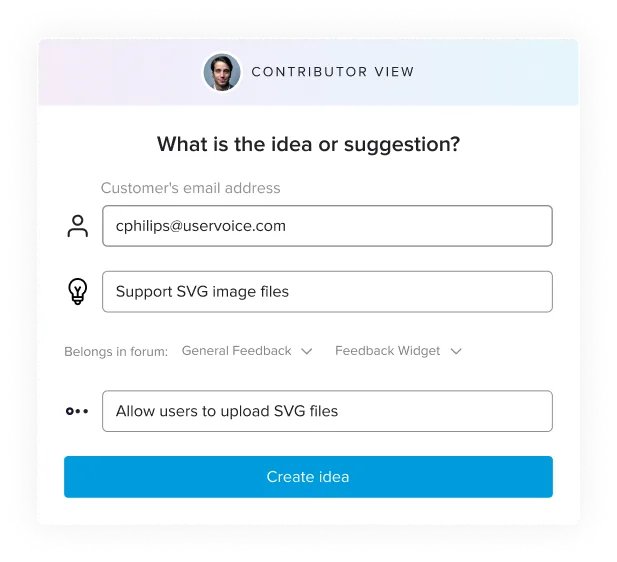Viewport: 617px width, 562px height.
Task: Focus the Allow users to upload SVG field
Action: coord(327,411)
